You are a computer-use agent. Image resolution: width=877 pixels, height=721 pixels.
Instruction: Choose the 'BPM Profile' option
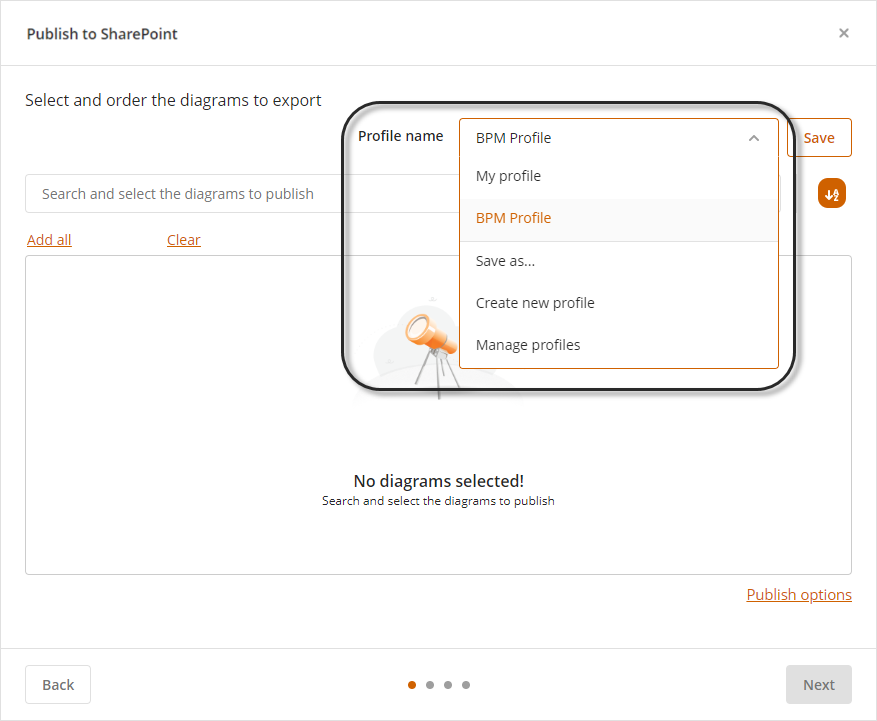click(513, 218)
